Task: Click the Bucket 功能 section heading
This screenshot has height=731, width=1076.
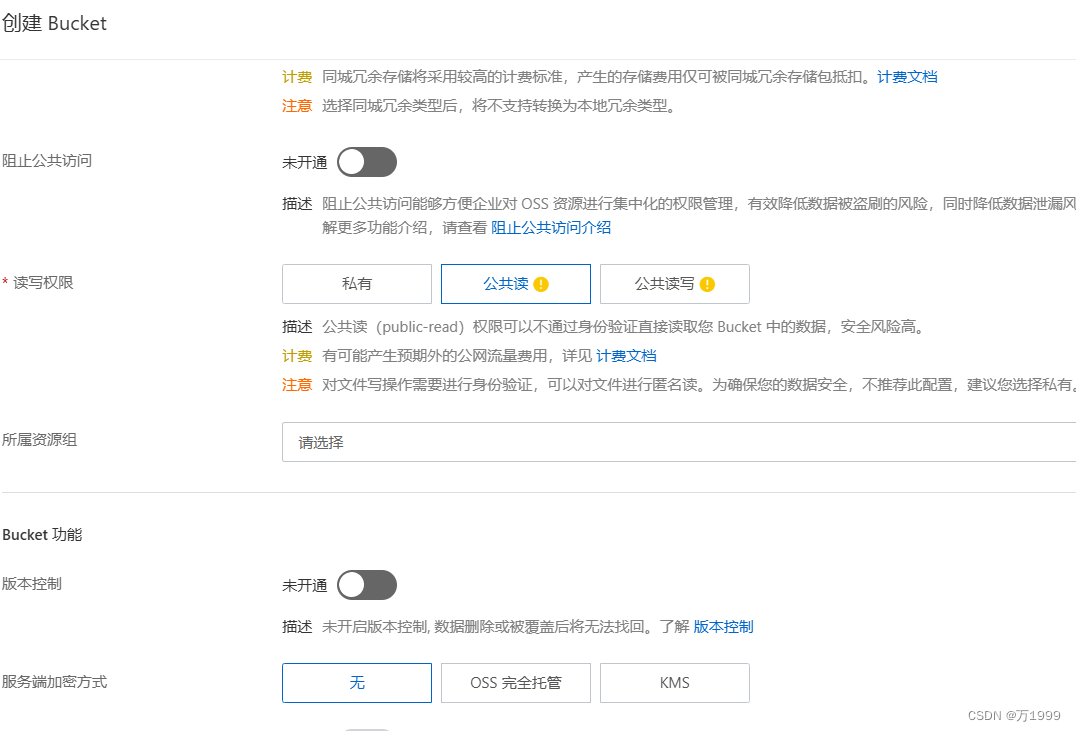Action: 42,535
